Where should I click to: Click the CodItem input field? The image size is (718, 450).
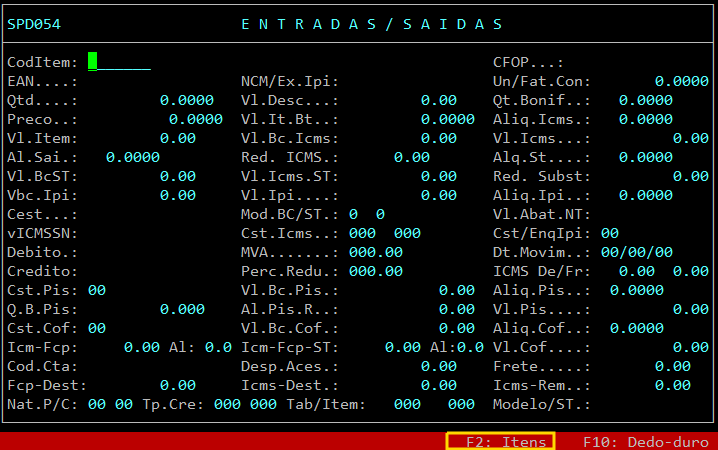[x=118, y=62]
